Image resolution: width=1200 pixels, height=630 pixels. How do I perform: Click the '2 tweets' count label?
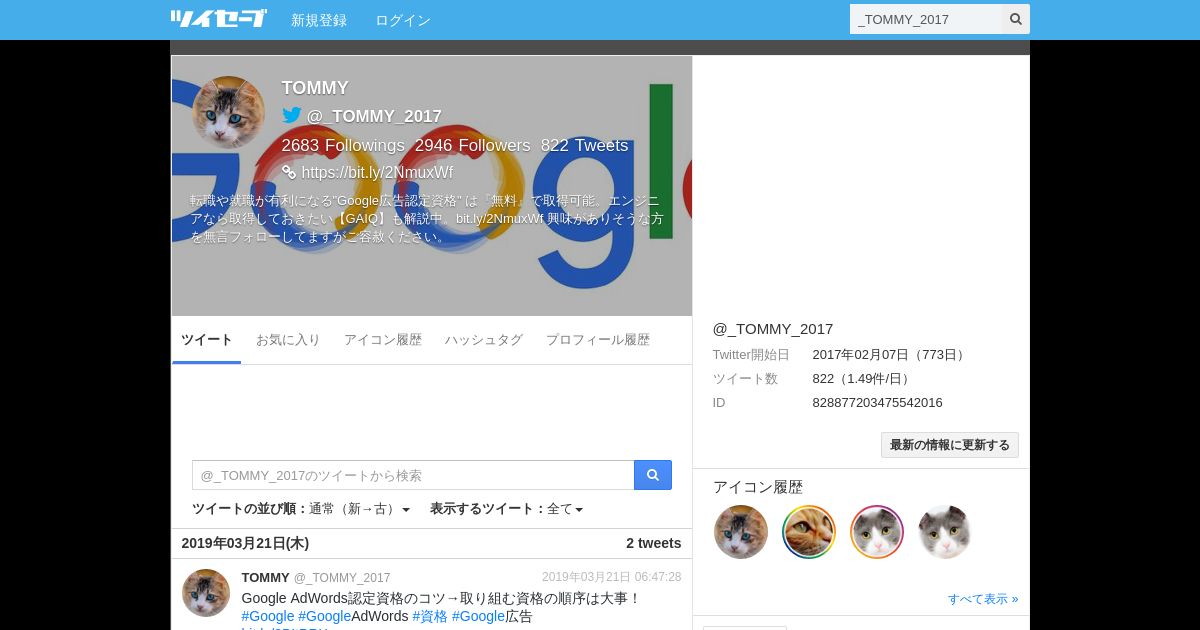[654, 543]
